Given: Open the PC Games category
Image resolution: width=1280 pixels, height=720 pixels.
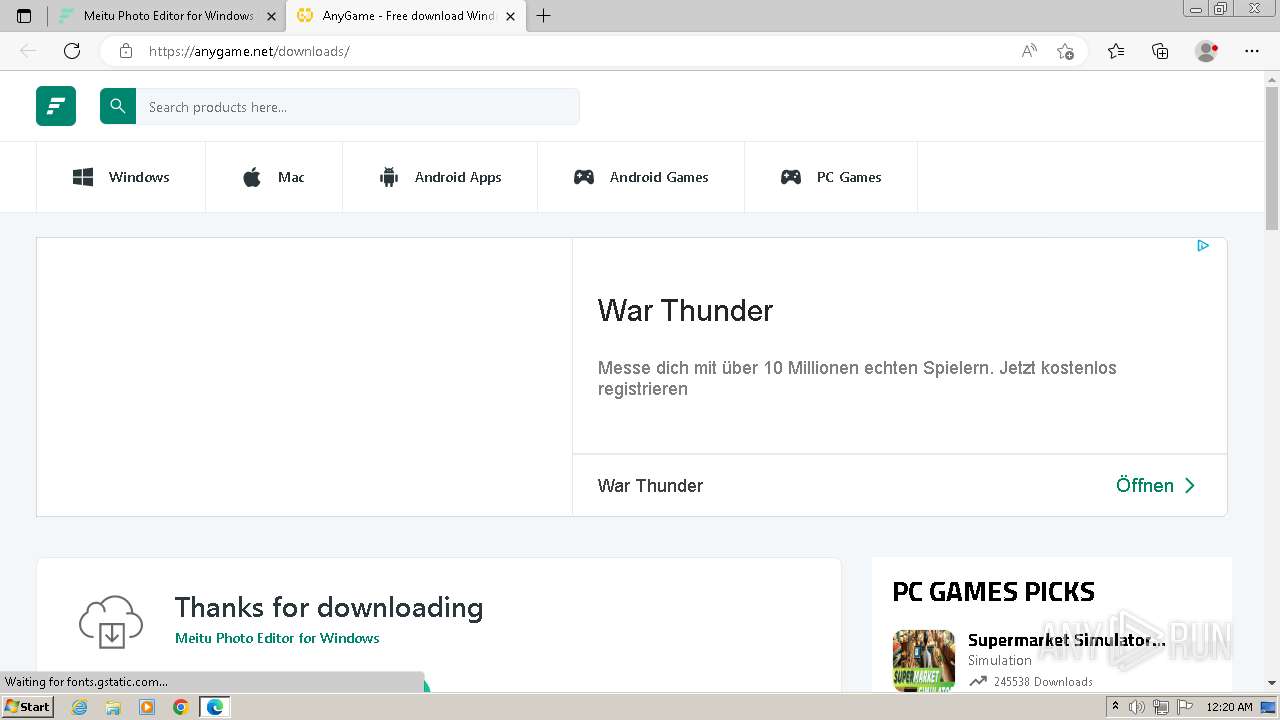Looking at the screenshot, I should pyautogui.click(x=831, y=177).
